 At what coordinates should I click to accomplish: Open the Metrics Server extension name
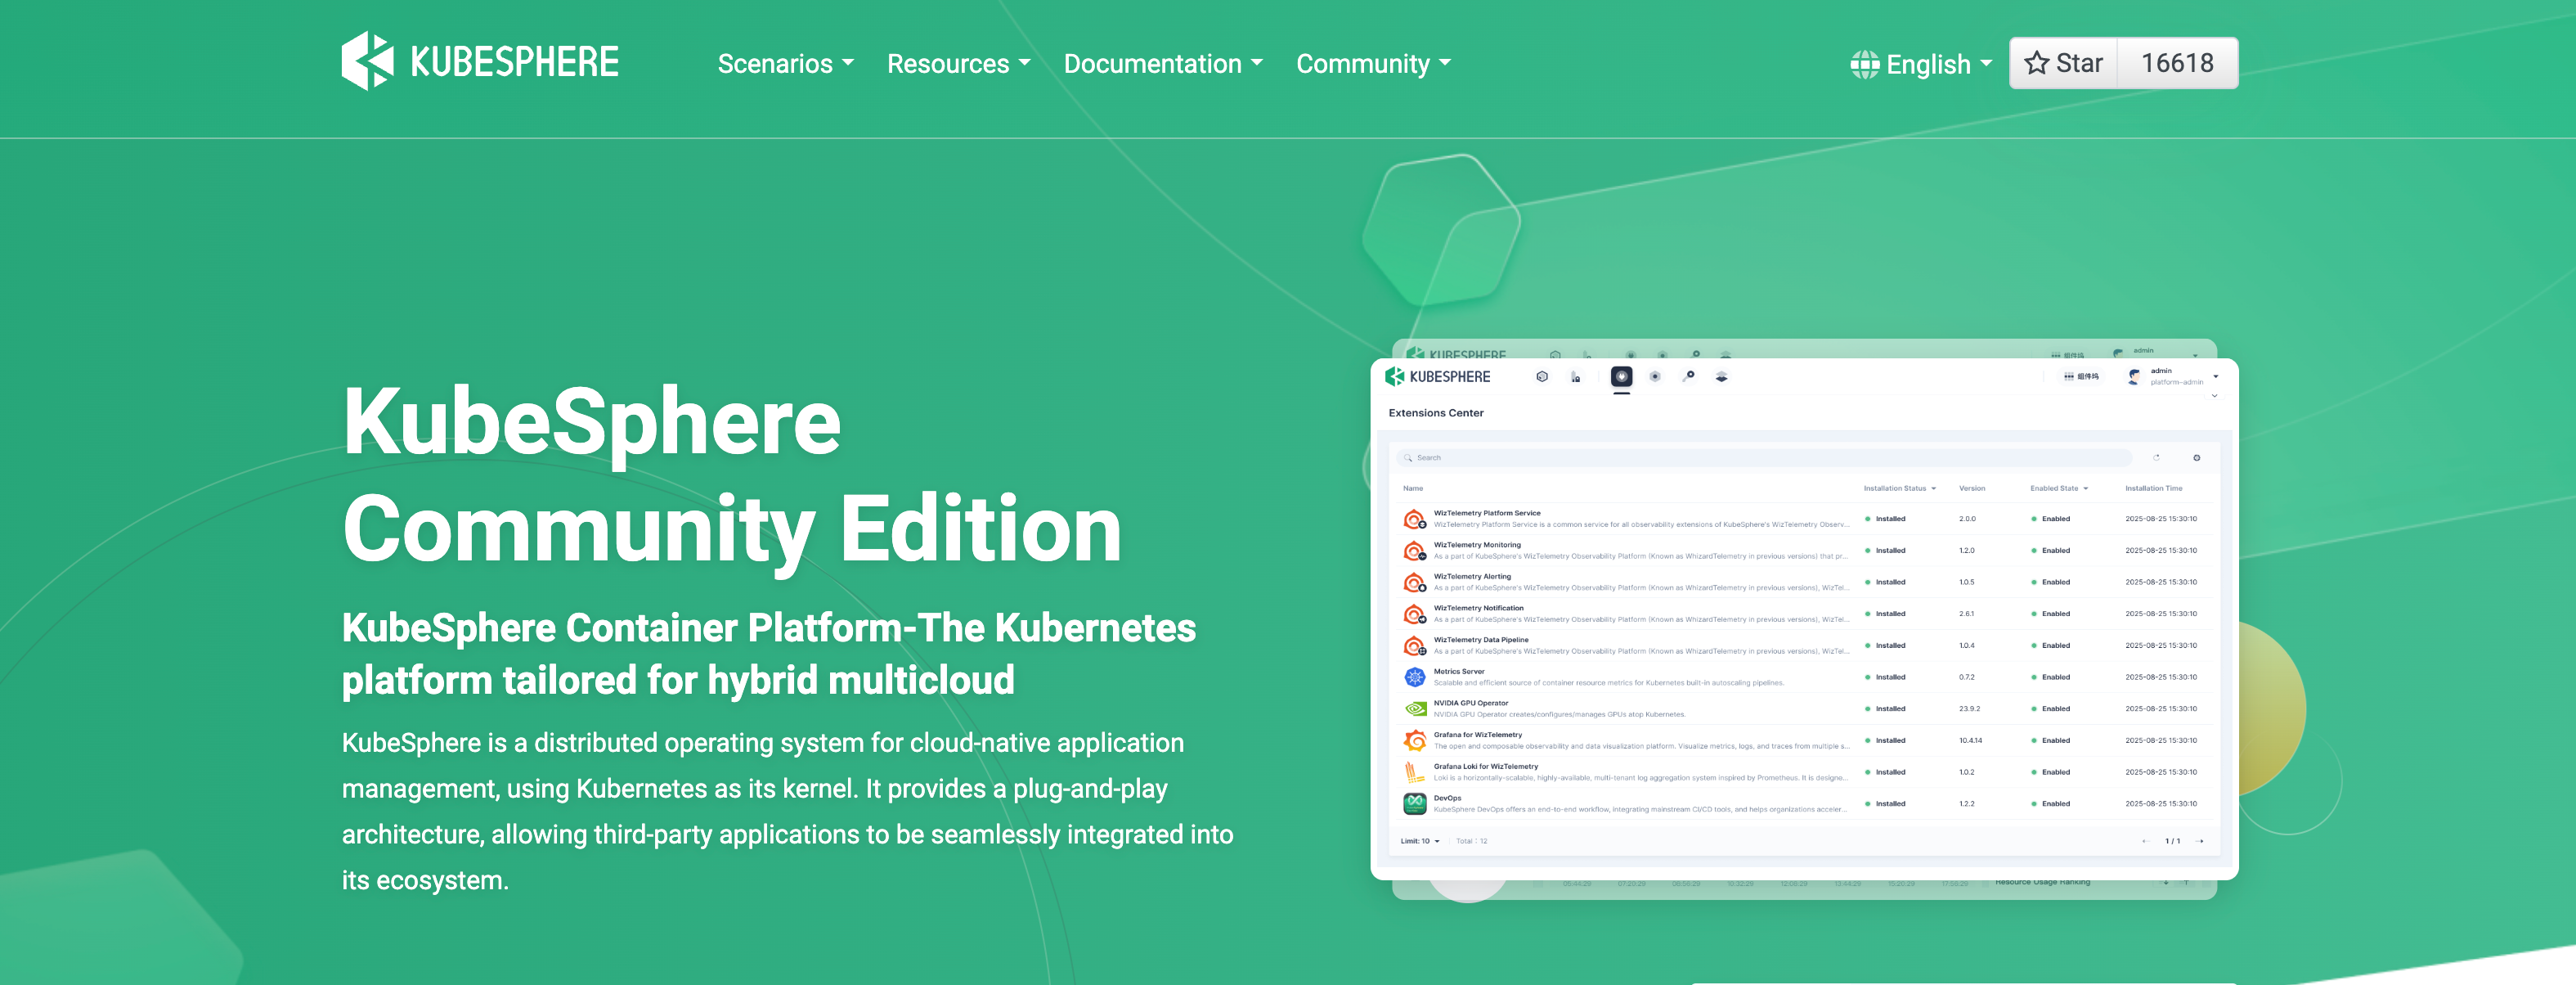(x=1458, y=672)
